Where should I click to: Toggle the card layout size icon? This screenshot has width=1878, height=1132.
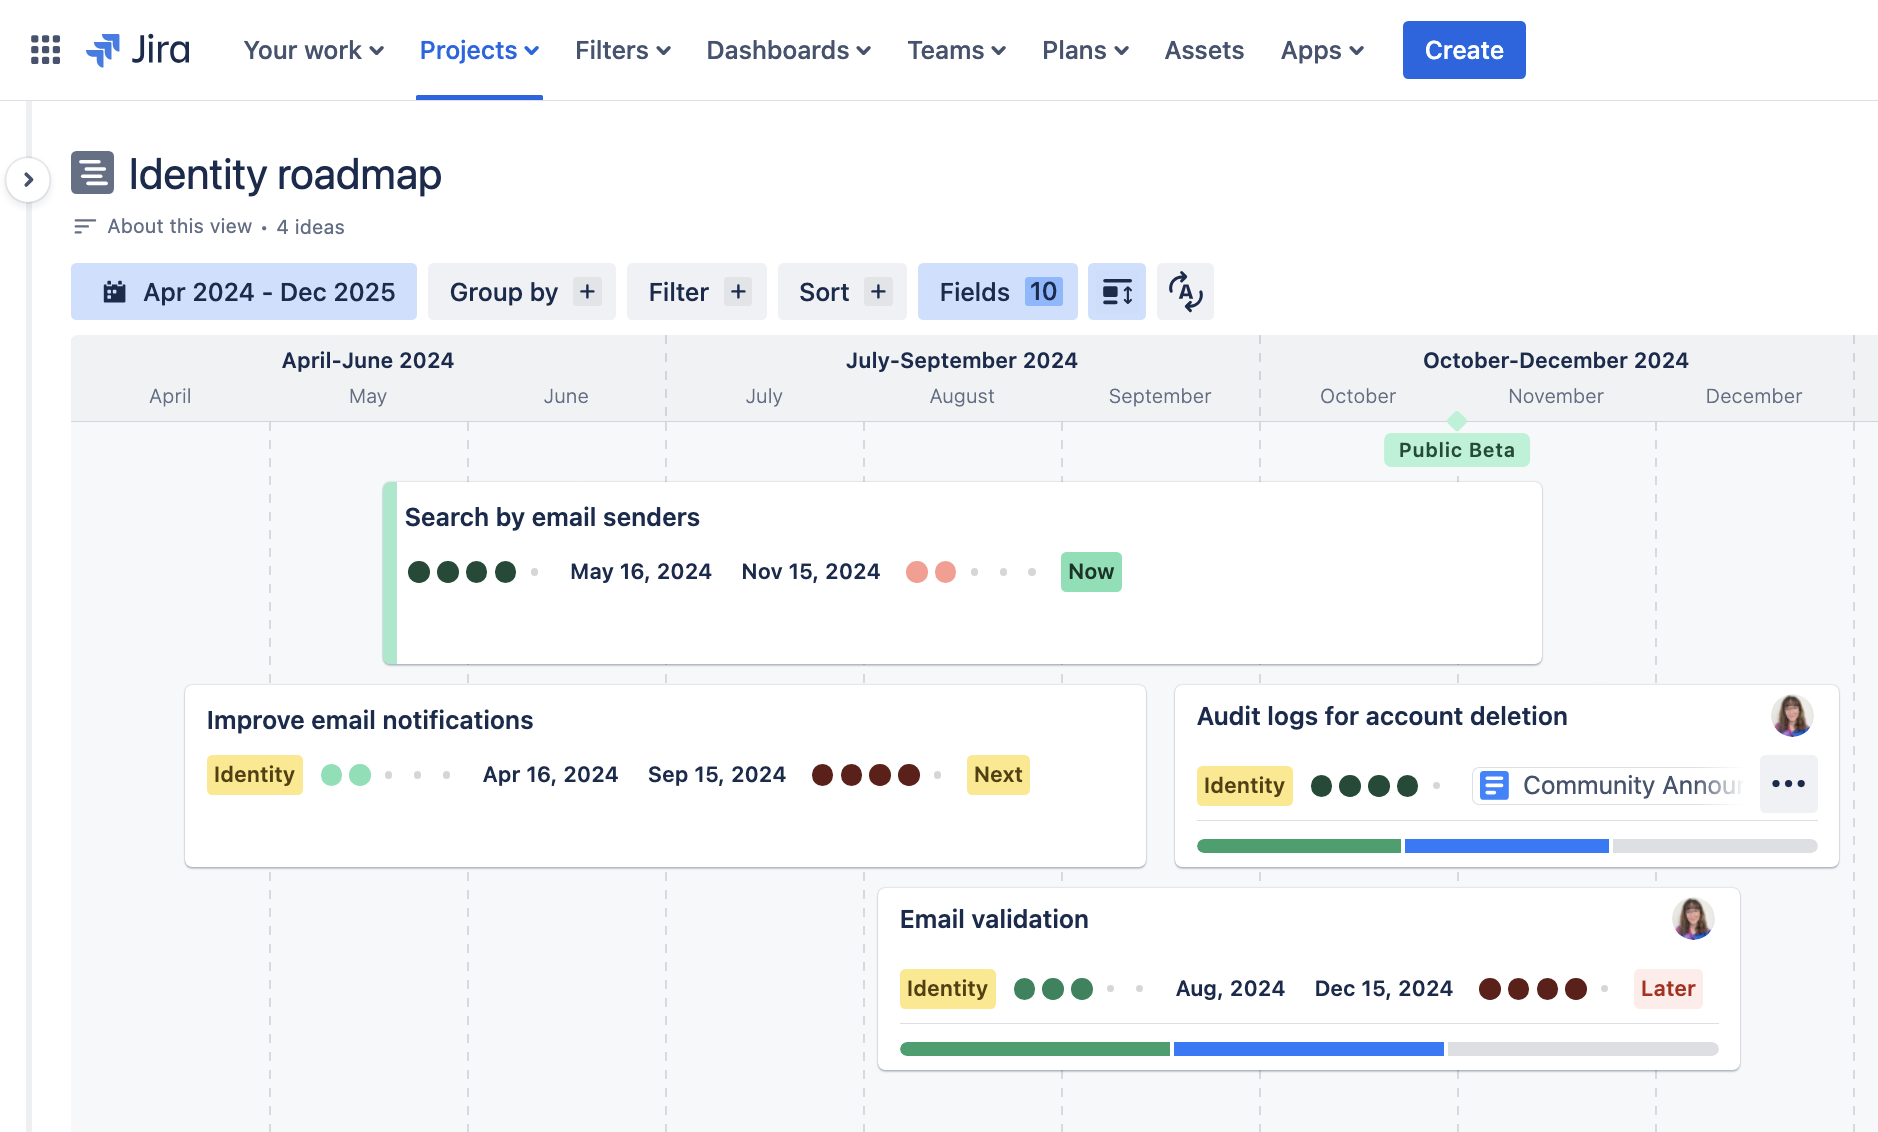tap(1117, 292)
